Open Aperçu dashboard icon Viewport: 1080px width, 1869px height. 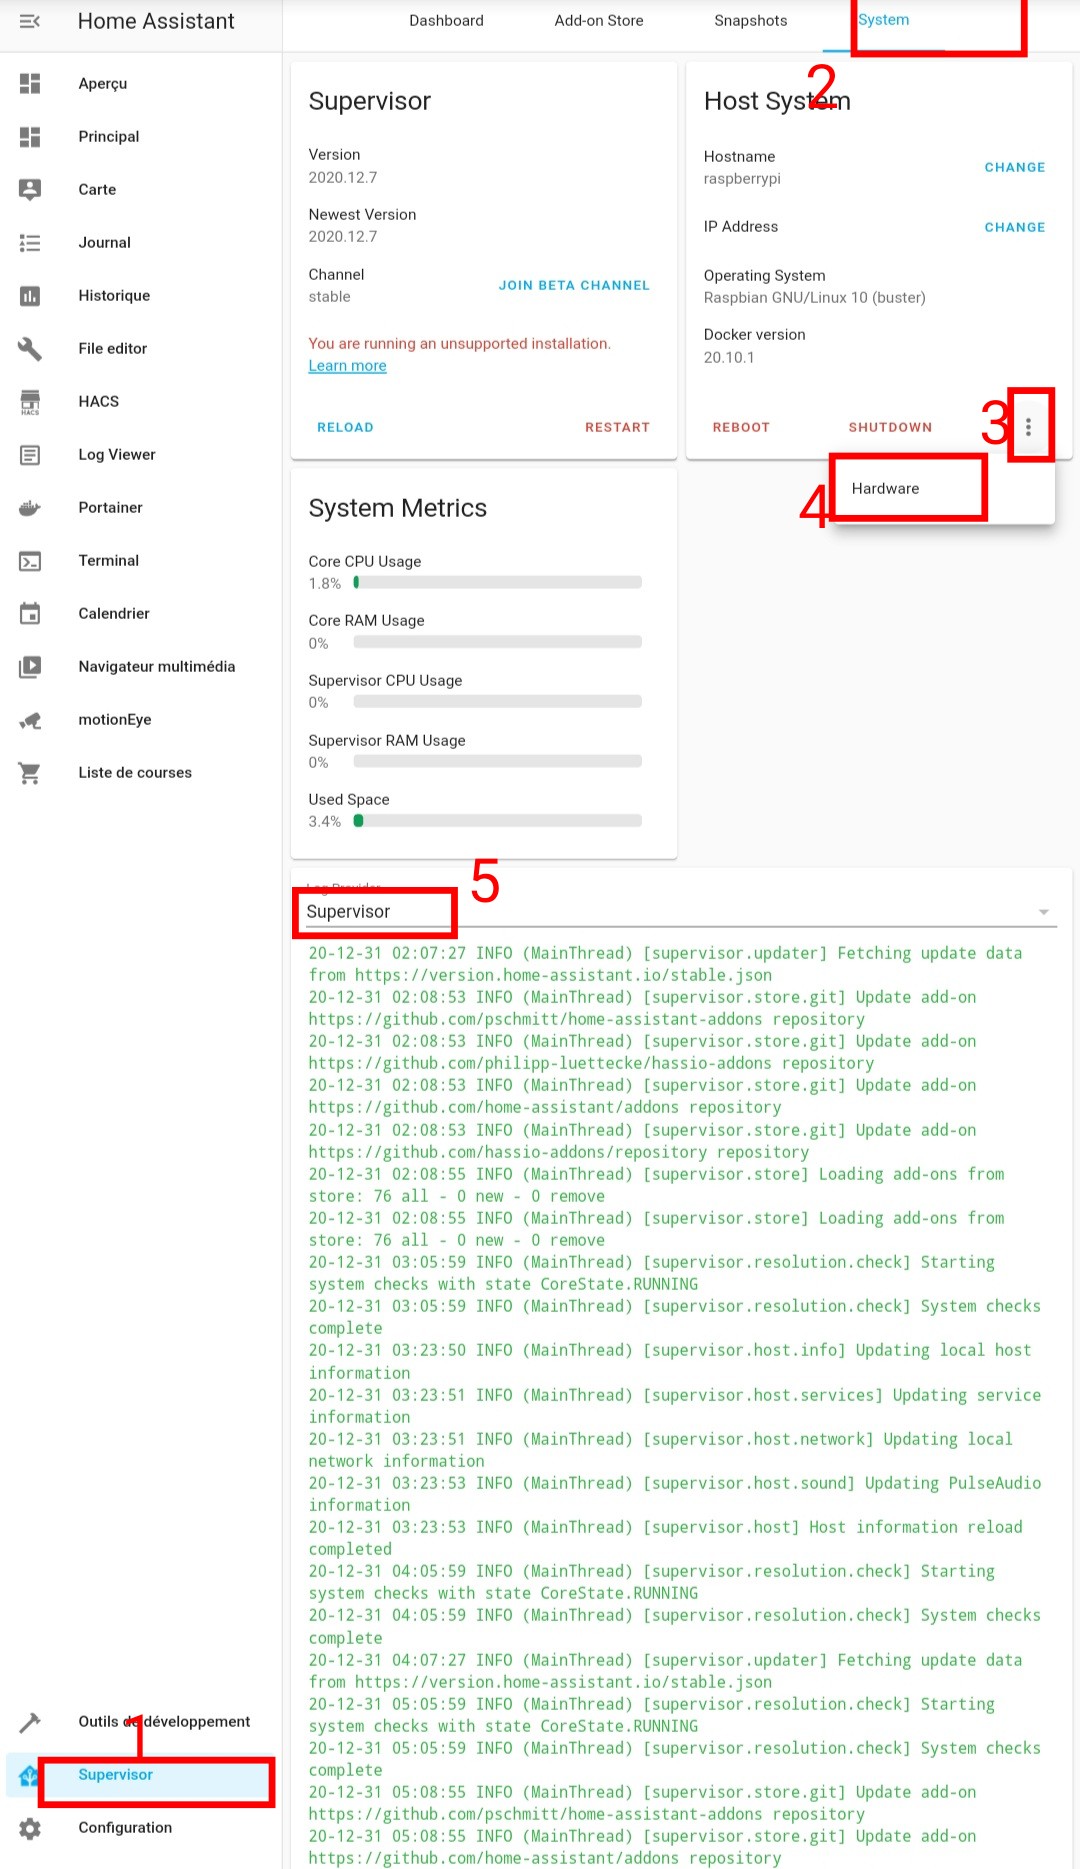30,83
